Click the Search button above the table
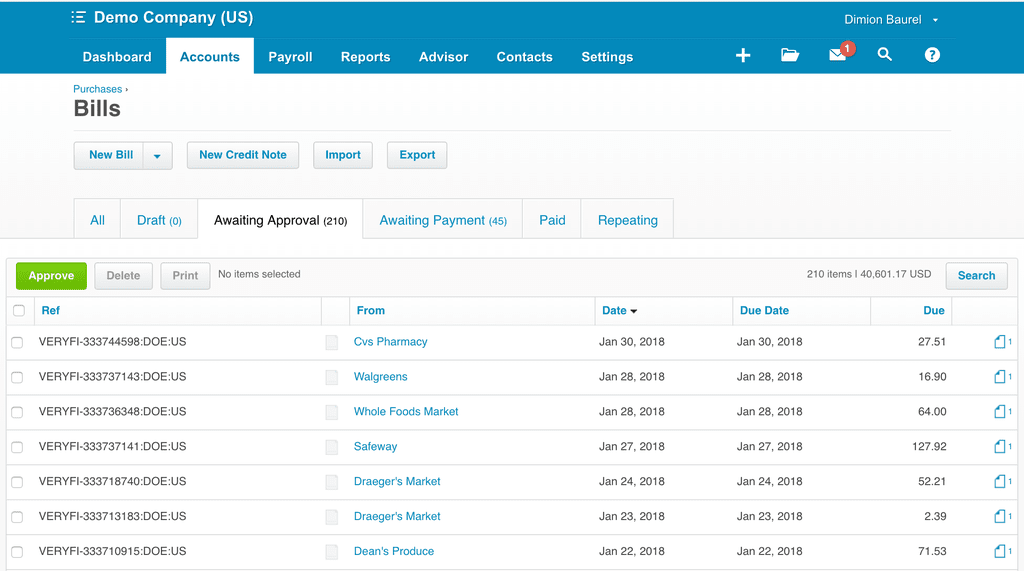Viewport: 1024px width, 571px height. [976, 276]
